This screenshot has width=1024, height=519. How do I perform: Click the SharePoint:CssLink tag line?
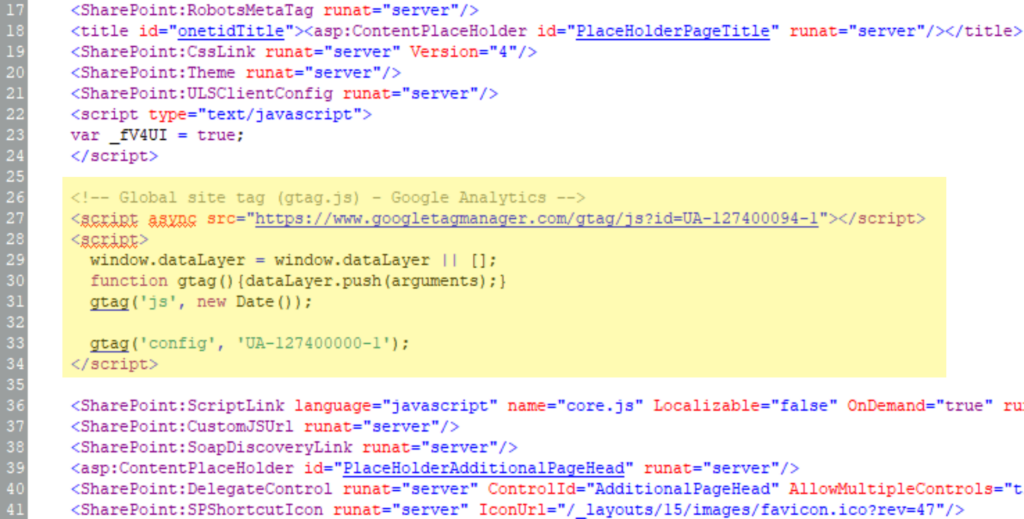304,52
